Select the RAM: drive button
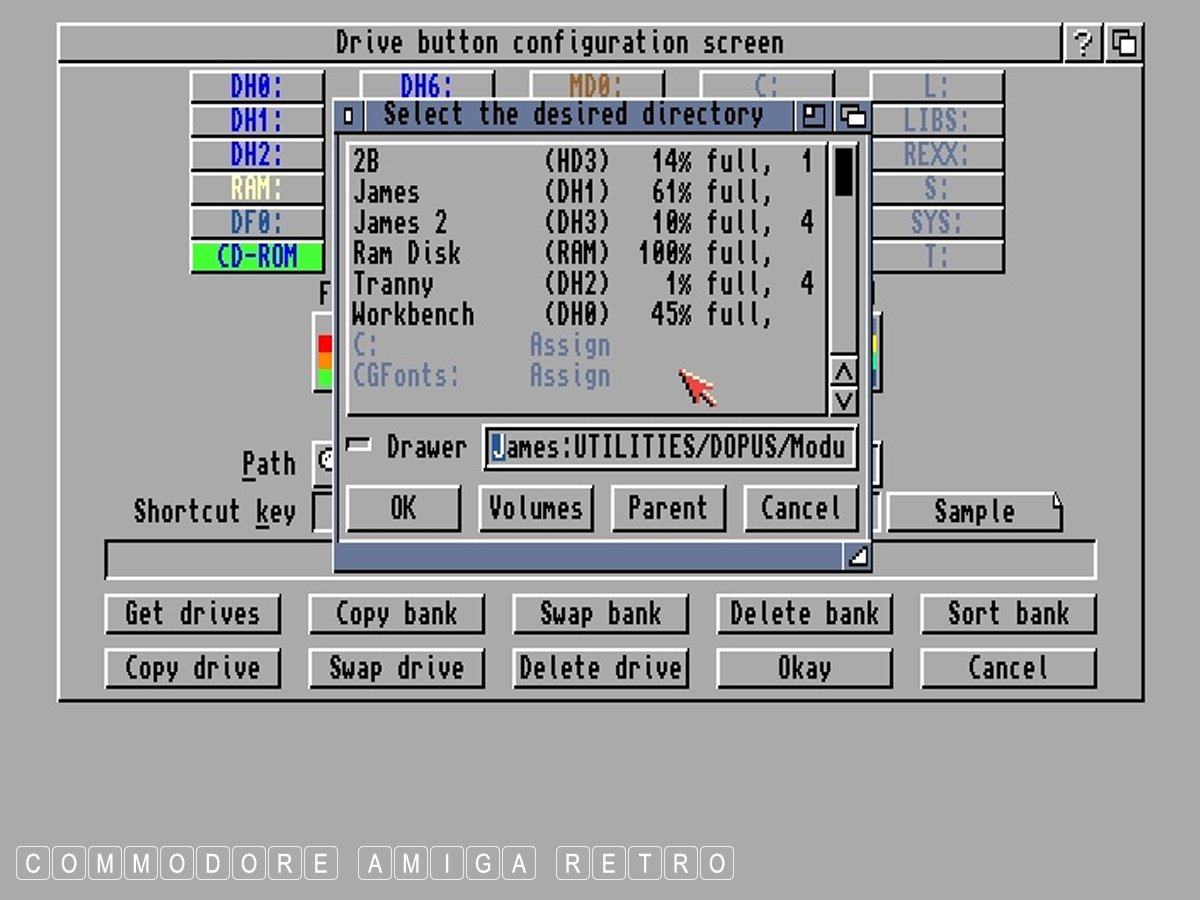The height and width of the screenshot is (900, 1200). coord(257,188)
